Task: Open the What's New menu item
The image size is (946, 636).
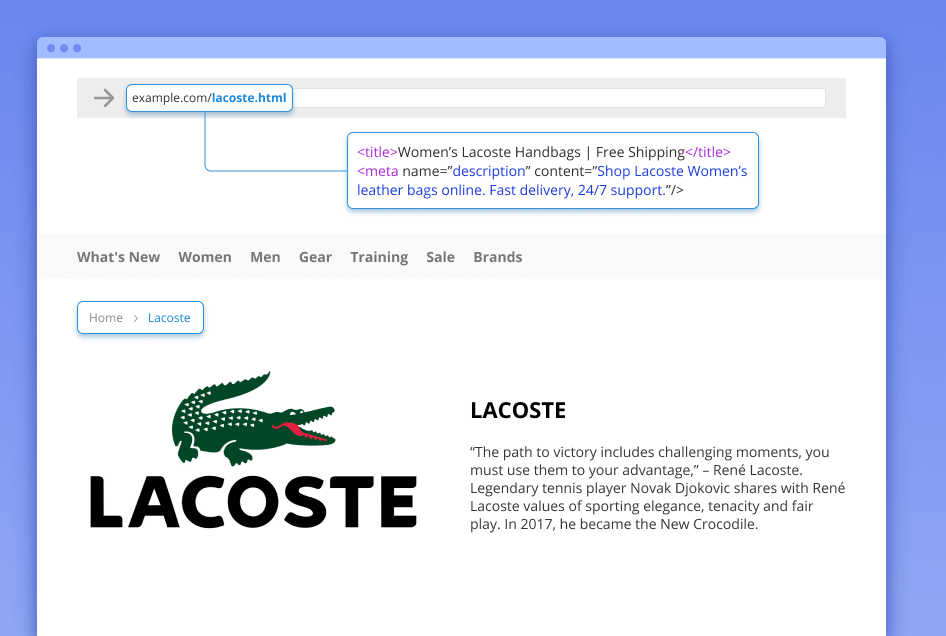Action: 118,257
